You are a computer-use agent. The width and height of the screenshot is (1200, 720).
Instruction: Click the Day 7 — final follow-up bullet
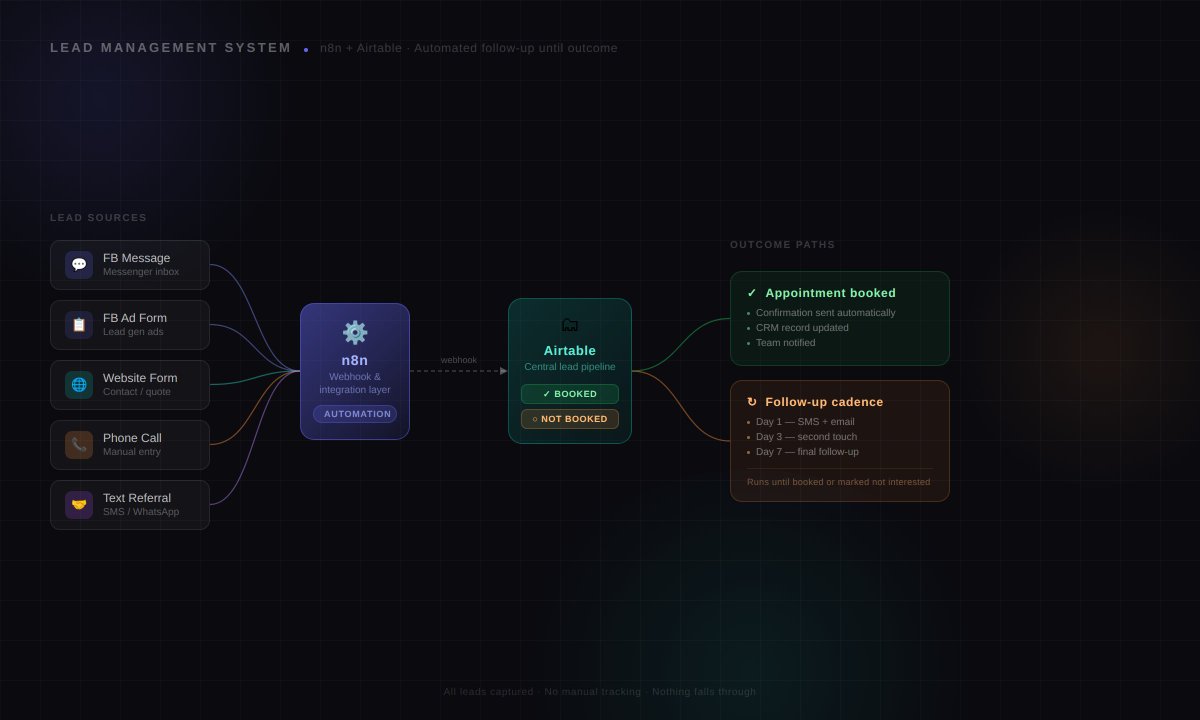(x=807, y=452)
